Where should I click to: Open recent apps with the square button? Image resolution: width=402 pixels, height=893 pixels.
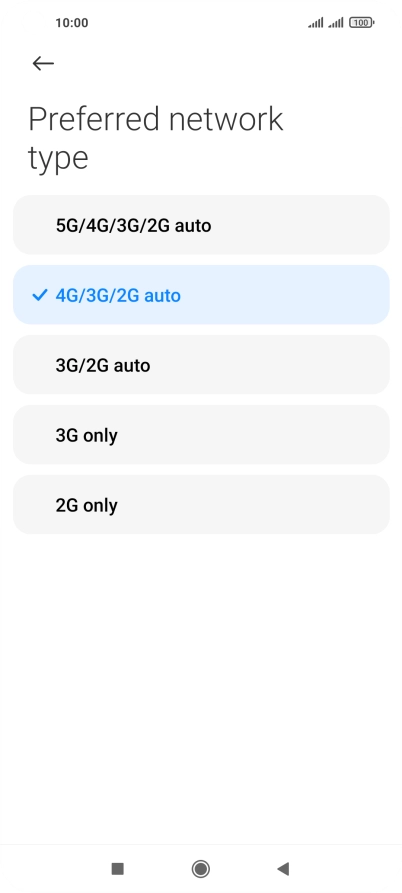(x=117, y=869)
